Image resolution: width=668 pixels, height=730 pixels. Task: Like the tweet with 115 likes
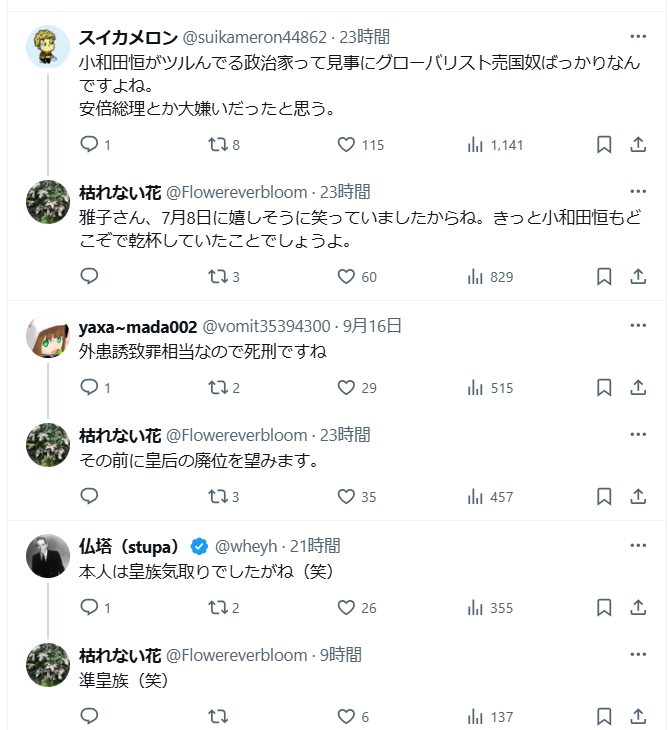346,145
